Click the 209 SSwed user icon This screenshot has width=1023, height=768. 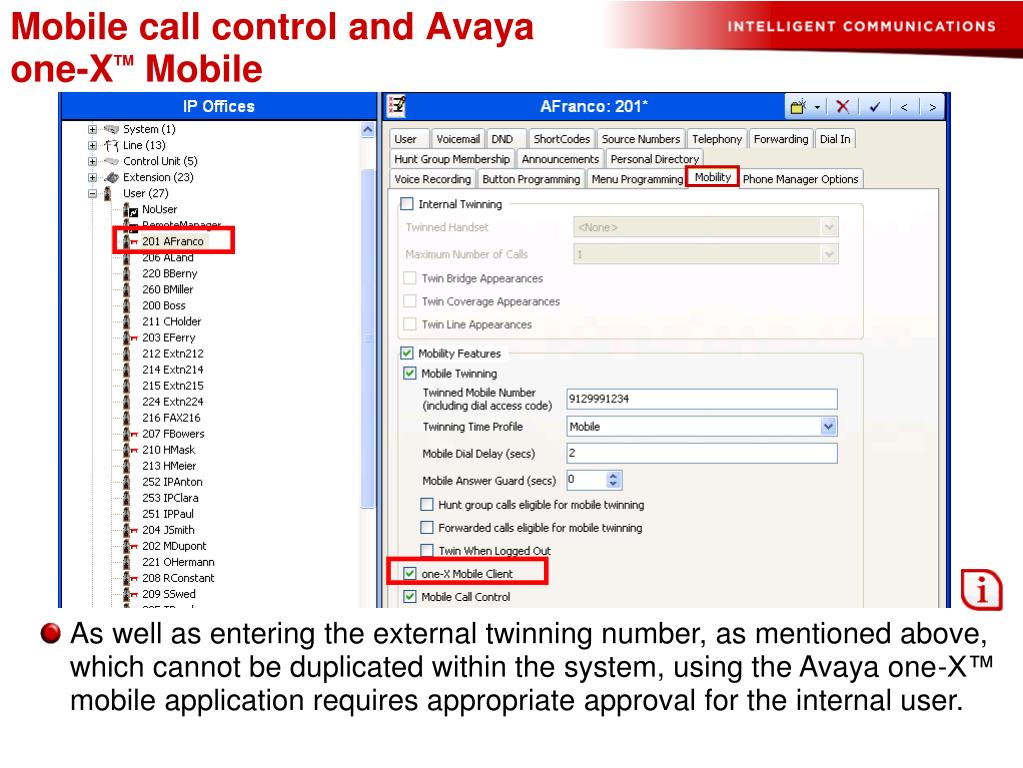click(x=130, y=594)
